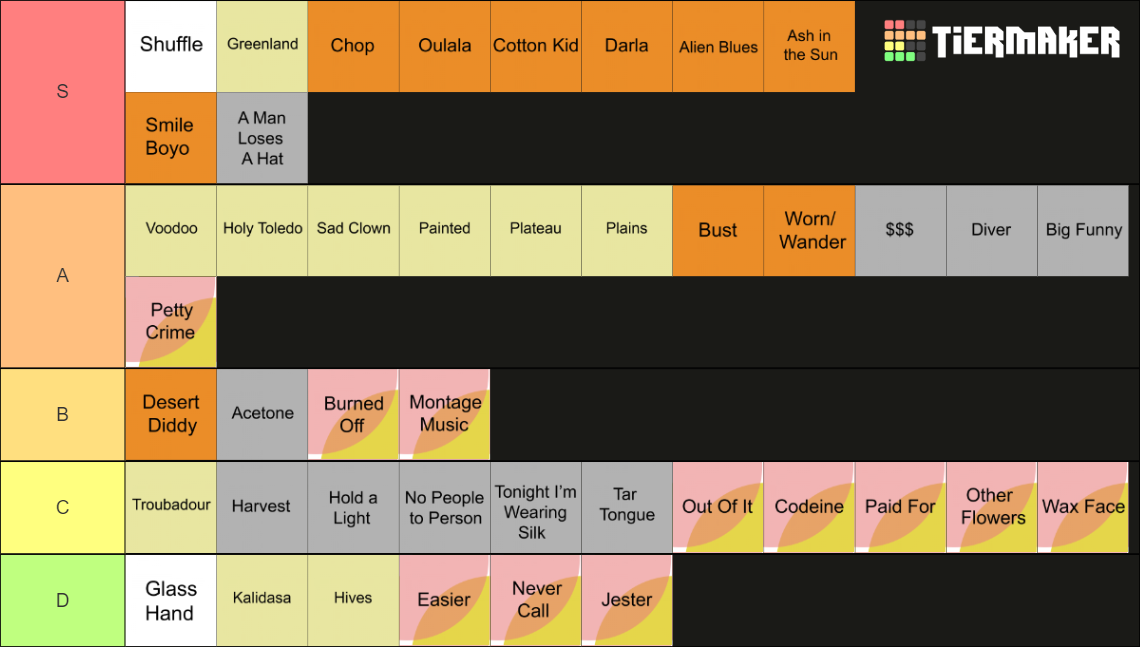Viewport: 1140px width, 647px height.
Task: Click the Desert Diddy tile
Action: click(171, 414)
